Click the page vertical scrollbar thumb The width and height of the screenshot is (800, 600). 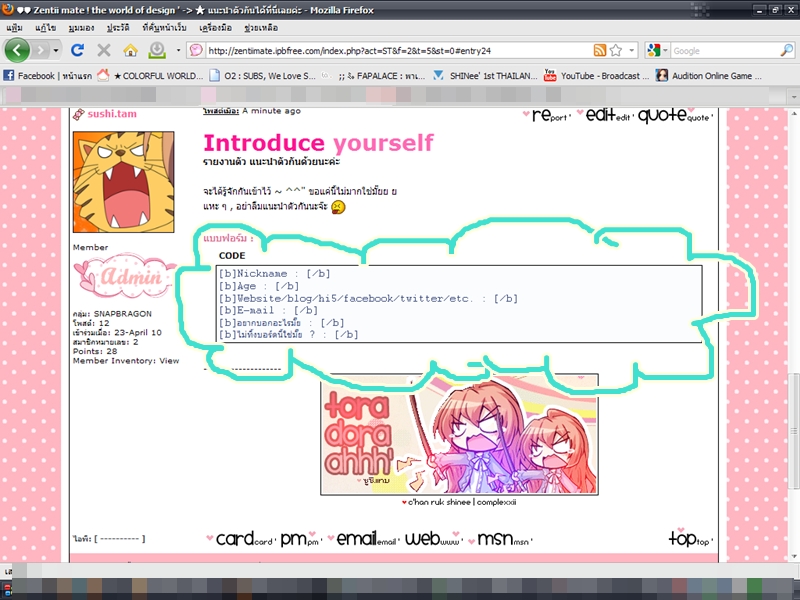[794, 431]
